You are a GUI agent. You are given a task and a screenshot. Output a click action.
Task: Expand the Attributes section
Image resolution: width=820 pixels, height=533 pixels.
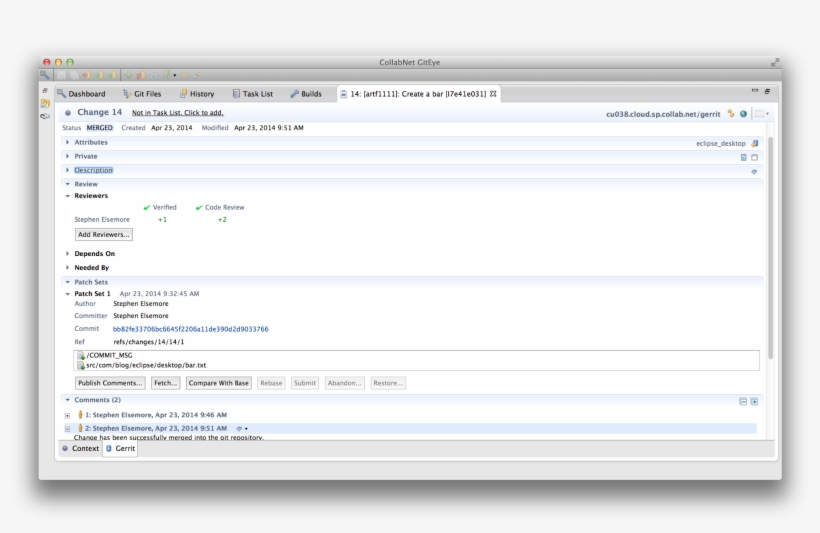(68, 143)
